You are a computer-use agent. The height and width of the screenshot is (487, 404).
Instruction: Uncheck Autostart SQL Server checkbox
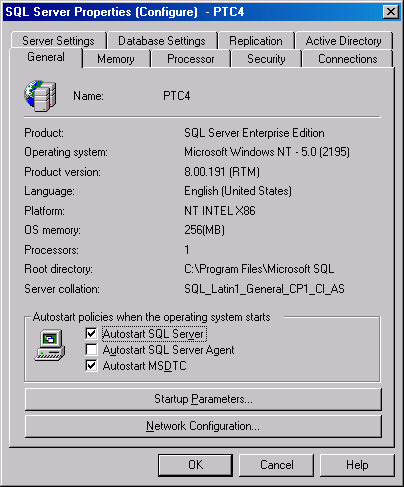91,333
